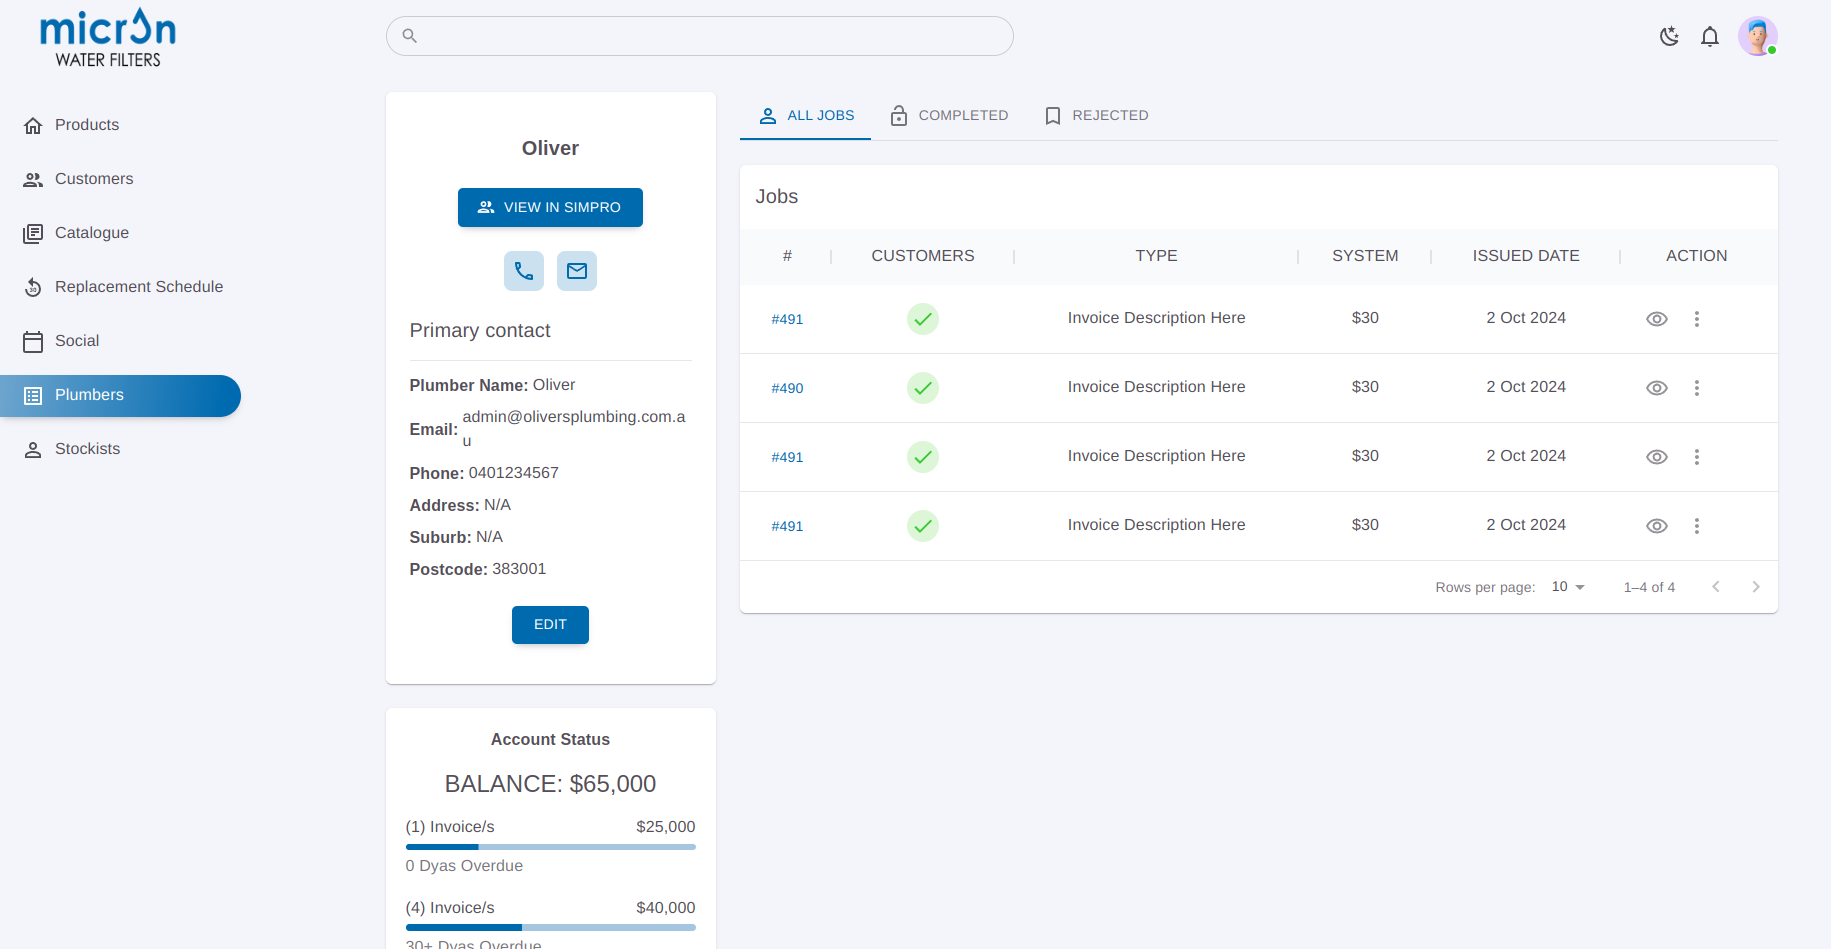Click the Products home icon
The height and width of the screenshot is (949, 1831).
pyautogui.click(x=33, y=125)
